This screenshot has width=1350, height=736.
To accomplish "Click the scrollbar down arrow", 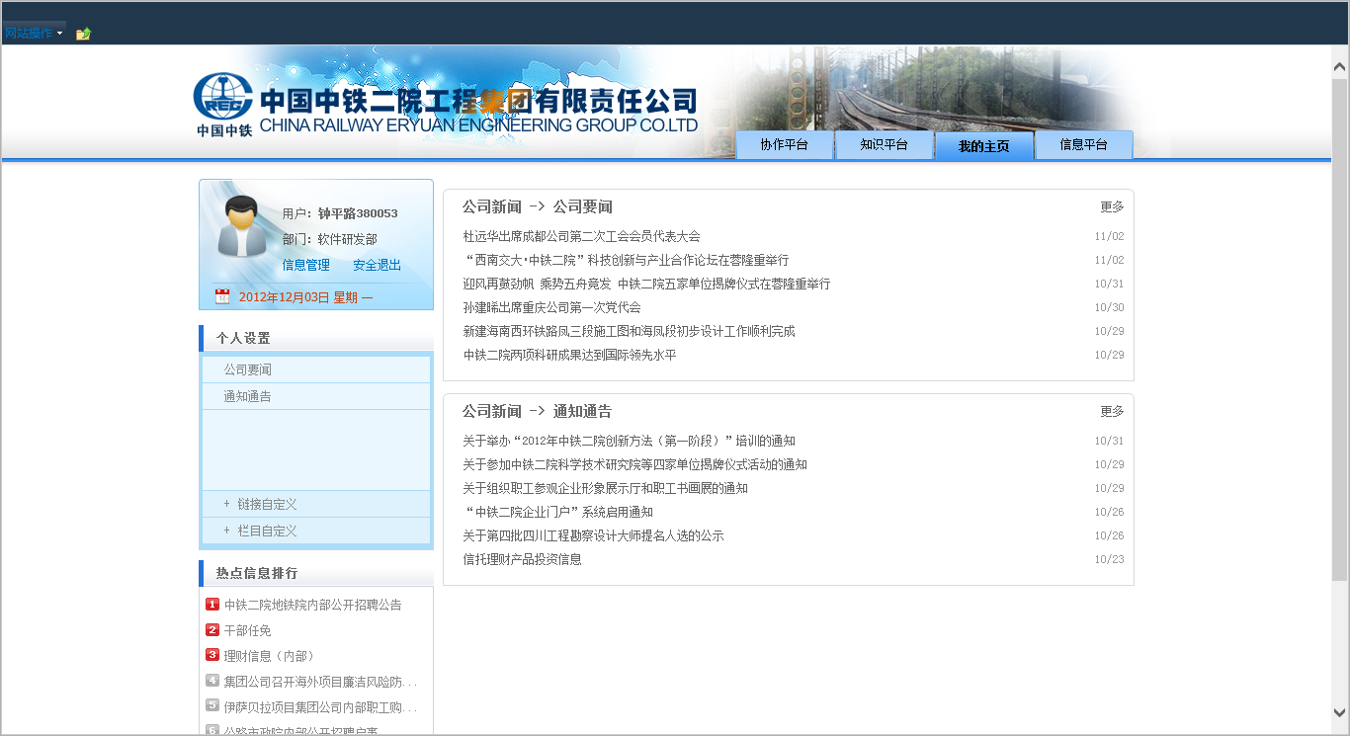I will (x=1340, y=712).
